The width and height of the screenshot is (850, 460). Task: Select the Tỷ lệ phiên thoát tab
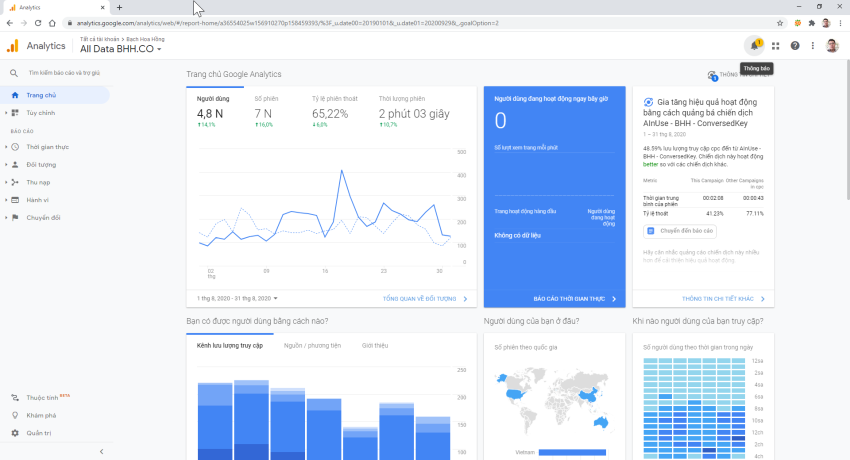334,111
